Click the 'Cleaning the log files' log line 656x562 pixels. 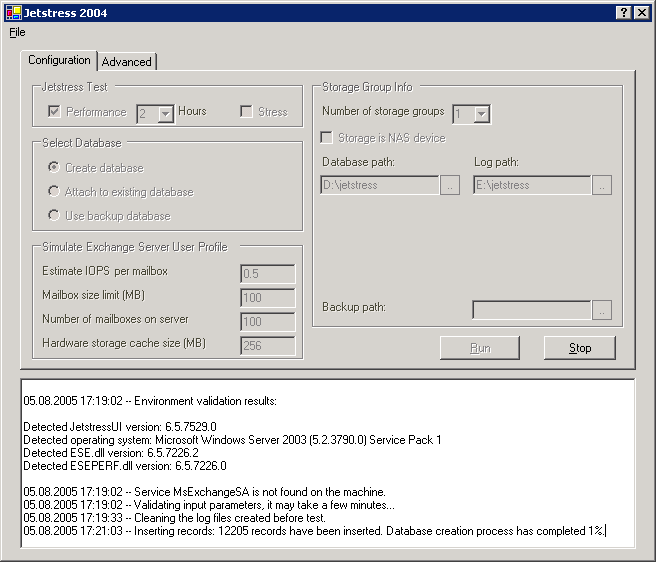174,518
